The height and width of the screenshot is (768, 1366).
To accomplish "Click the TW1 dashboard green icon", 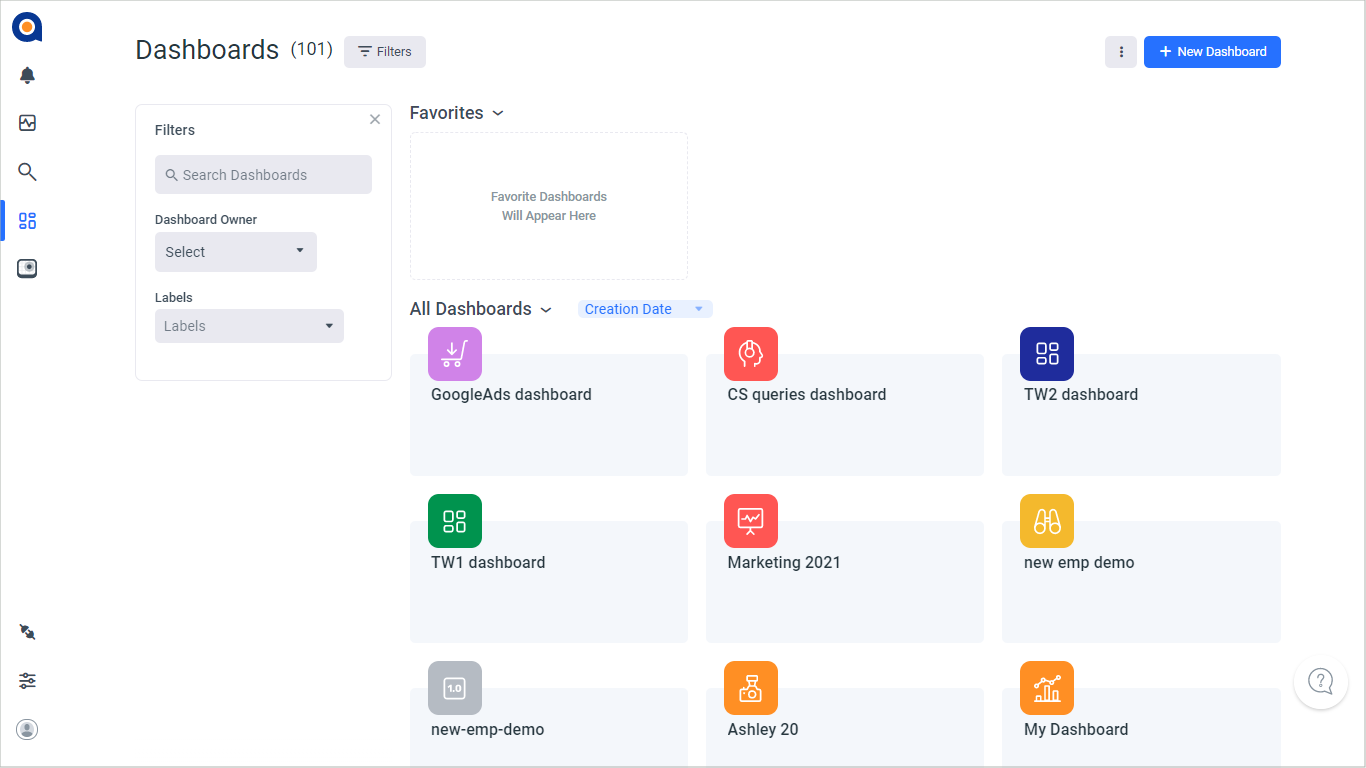I will pyautogui.click(x=455, y=521).
